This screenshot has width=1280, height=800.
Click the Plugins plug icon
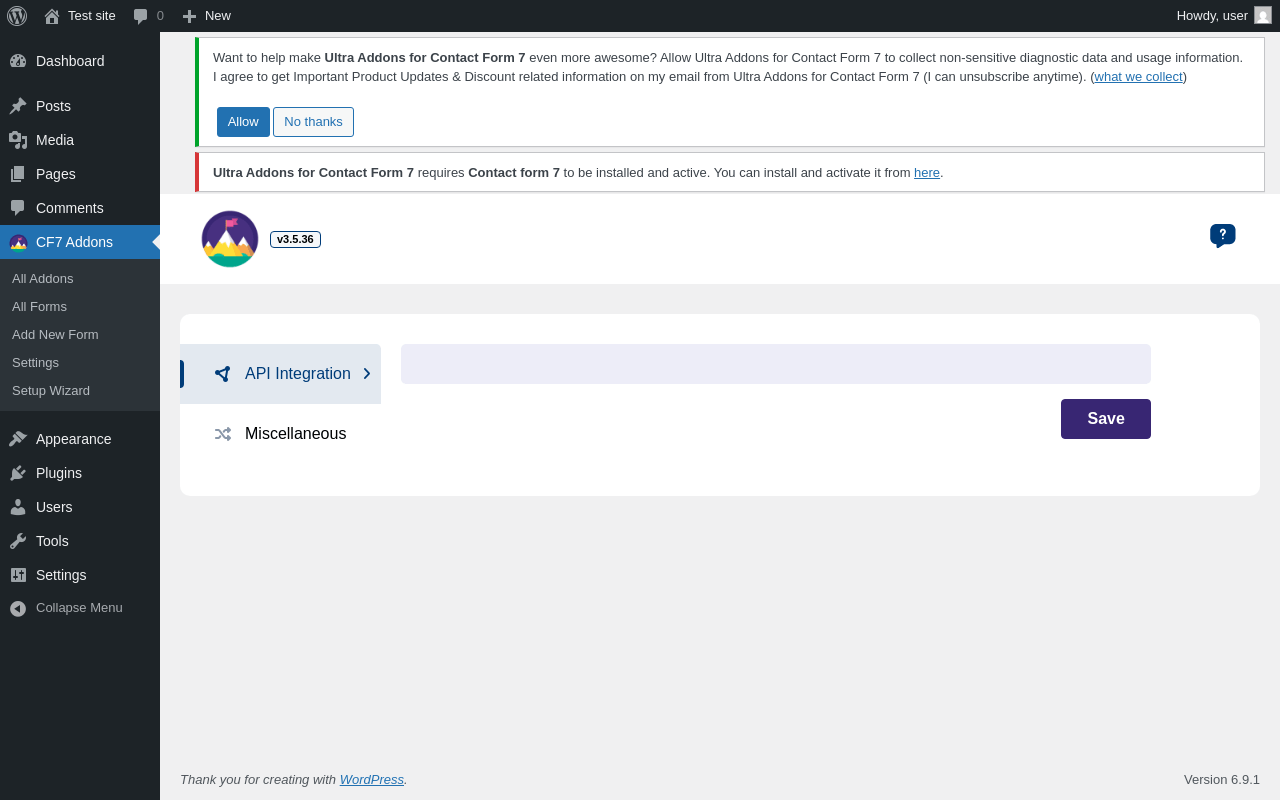tap(18, 473)
